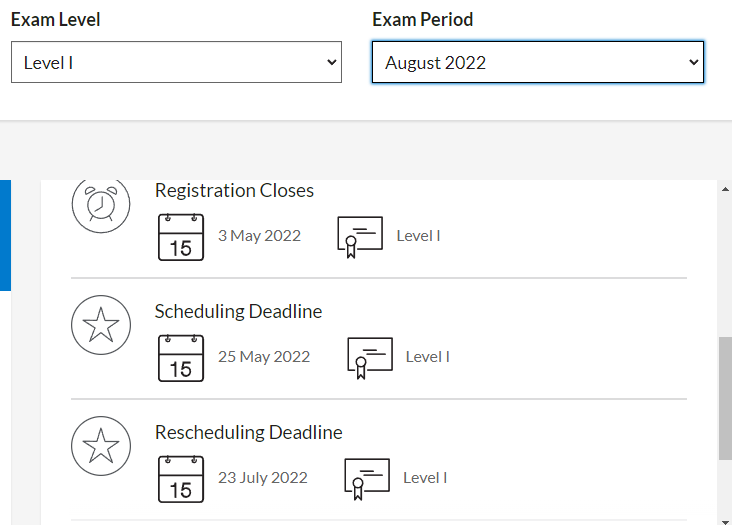Click the certificate icon beside 3 May Level I
Viewport: 732px width, 525px height.
point(360,237)
